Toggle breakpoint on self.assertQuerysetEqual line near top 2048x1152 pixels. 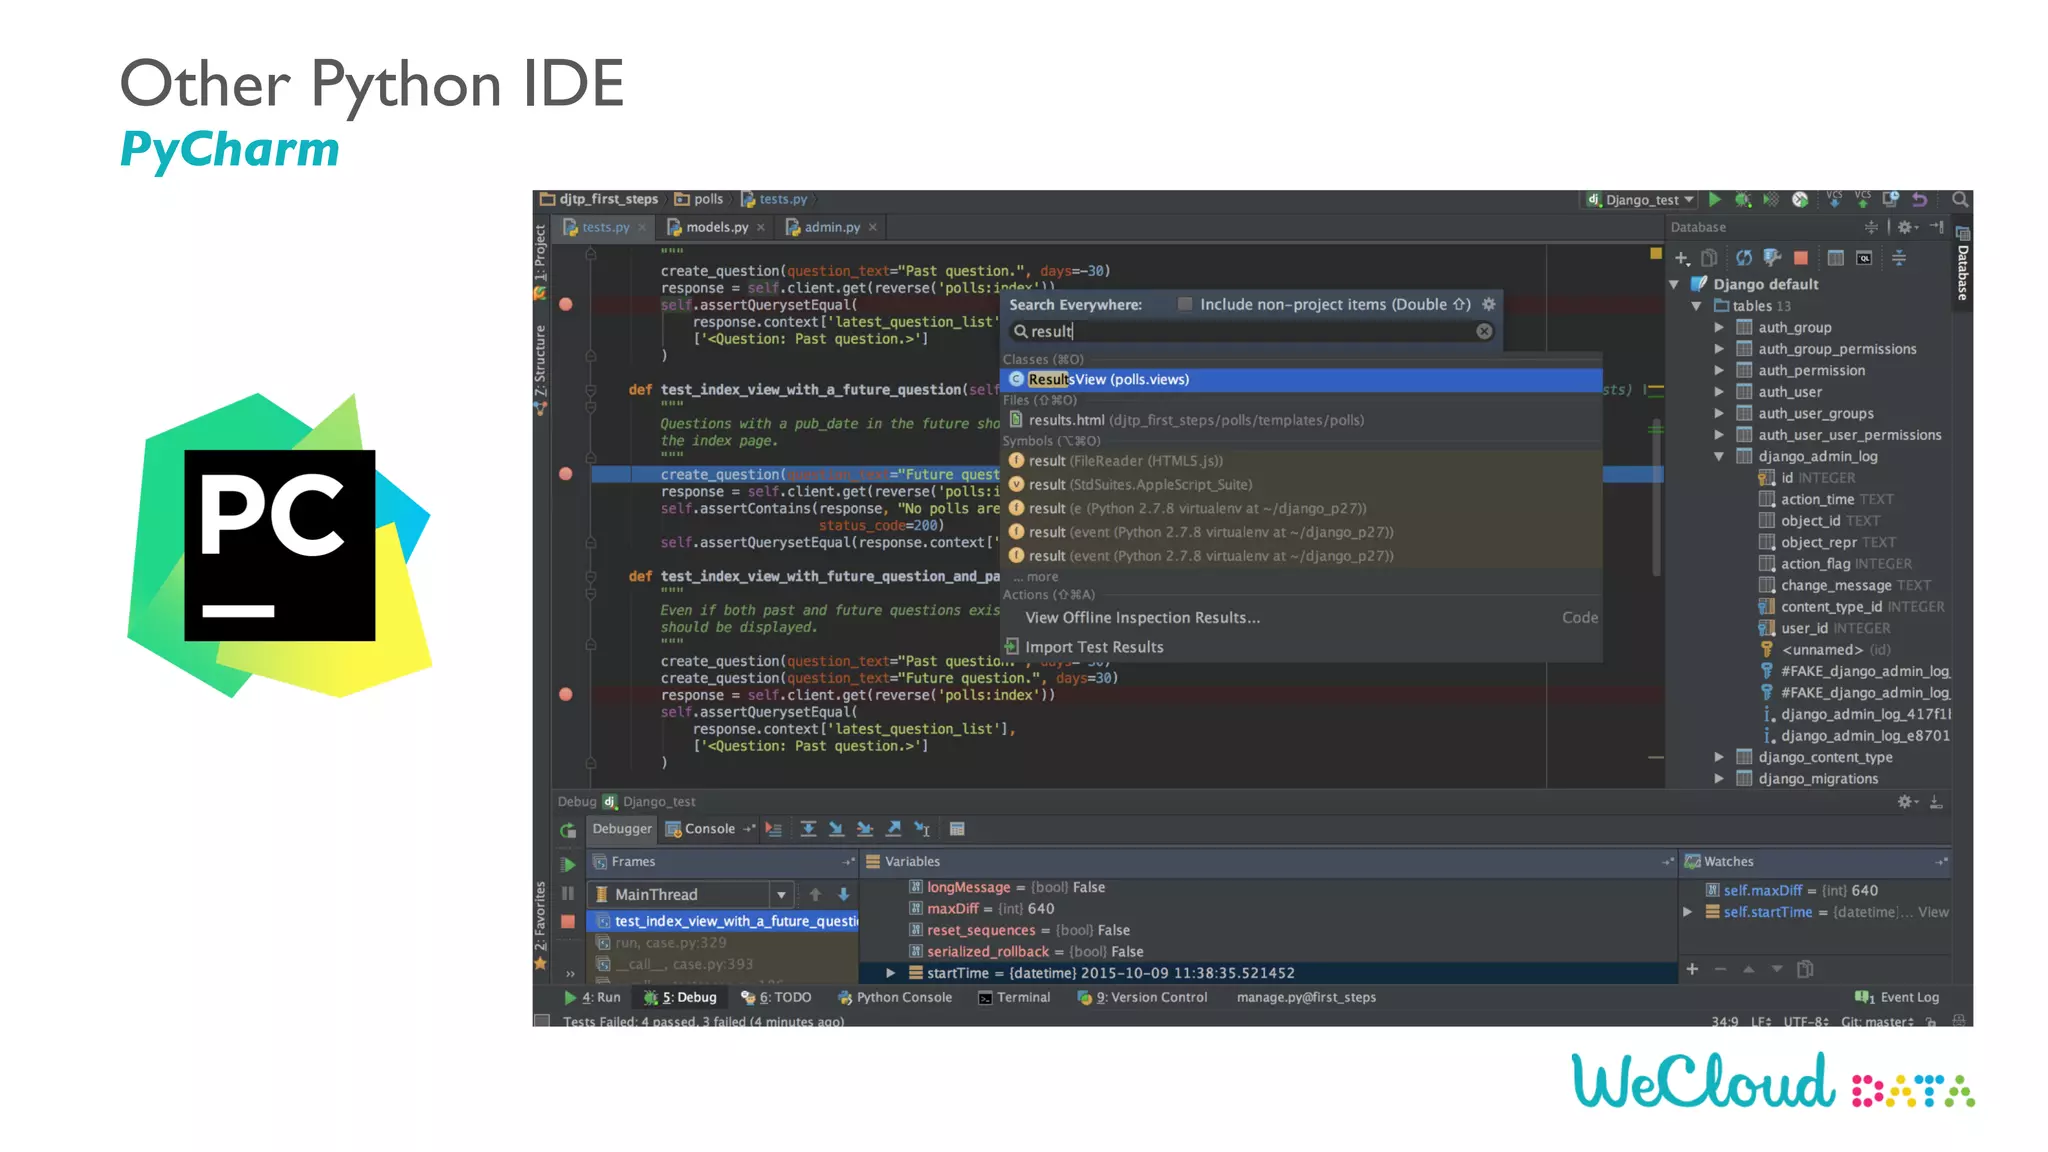click(x=566, y=304)
